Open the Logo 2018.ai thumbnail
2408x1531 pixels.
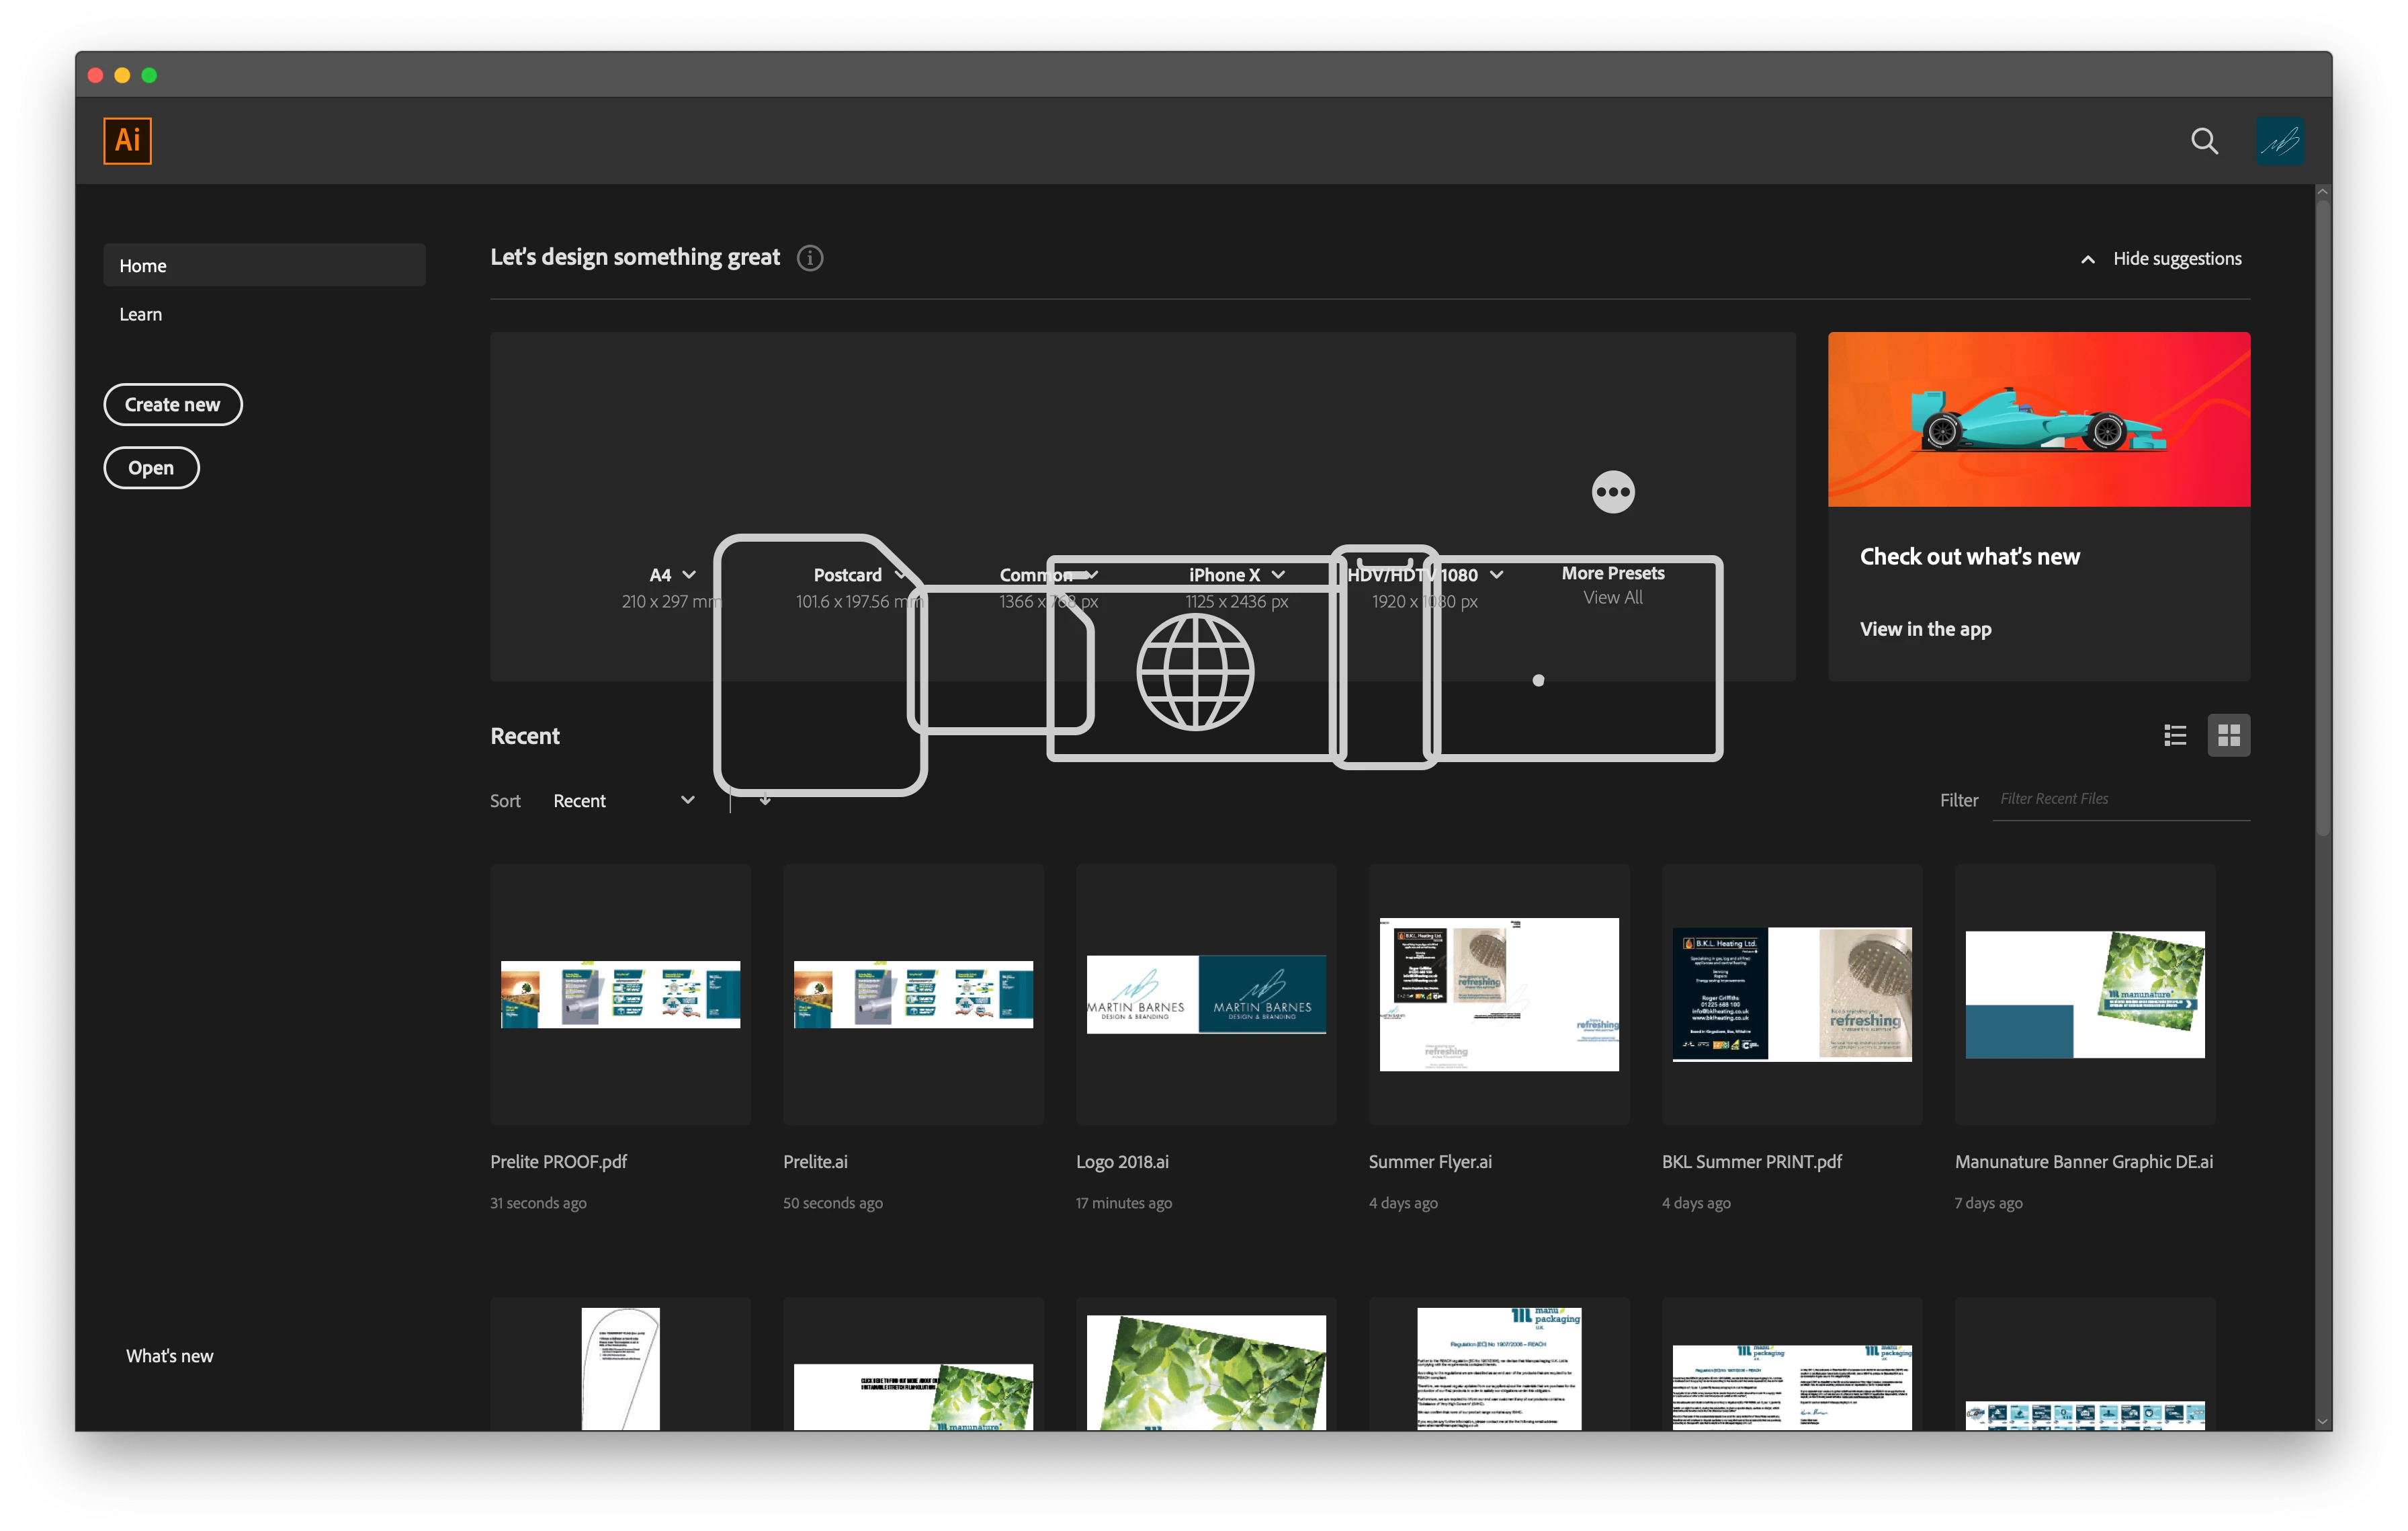(1205, 994)
